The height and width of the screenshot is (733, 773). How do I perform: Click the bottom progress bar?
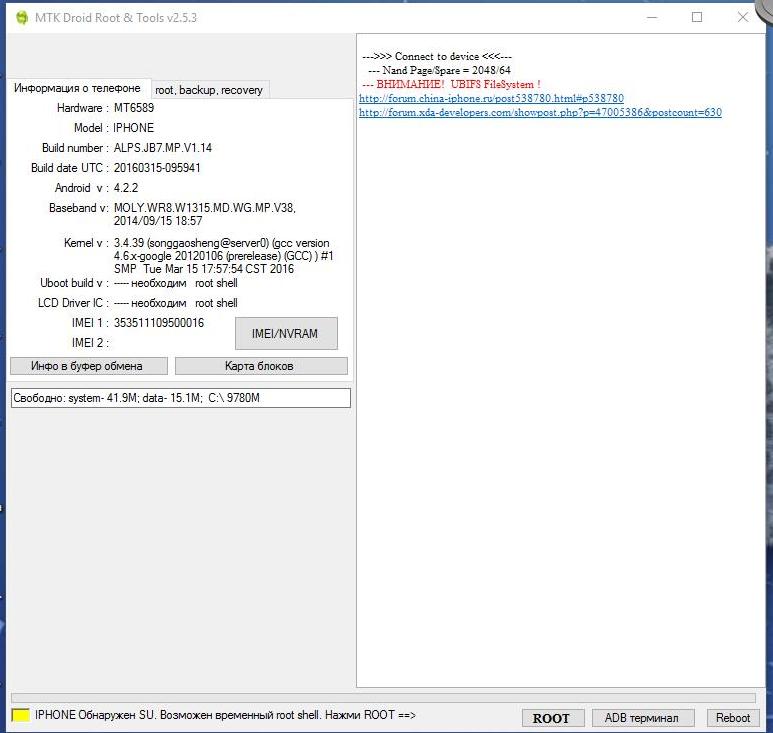tap(383, 698)
